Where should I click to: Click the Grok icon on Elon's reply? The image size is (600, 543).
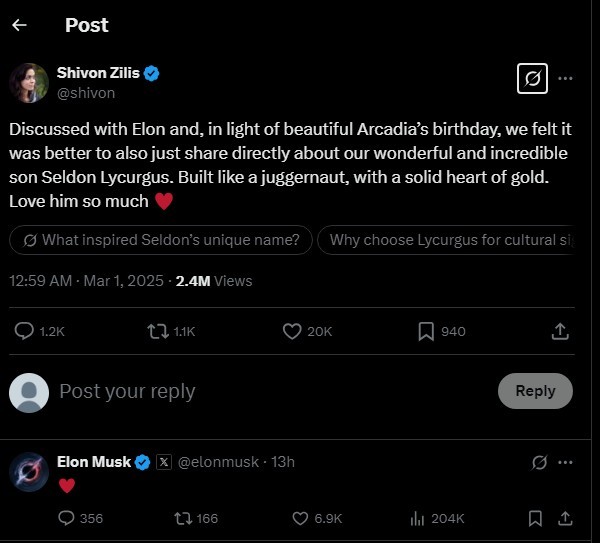point(540,462)
